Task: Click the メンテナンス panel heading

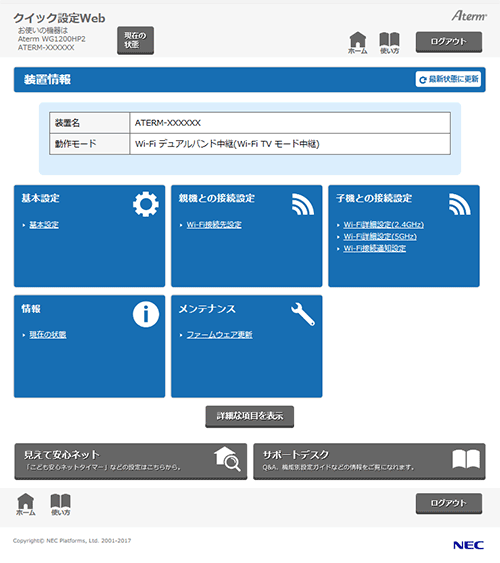Action: click(x=207, y=309)
